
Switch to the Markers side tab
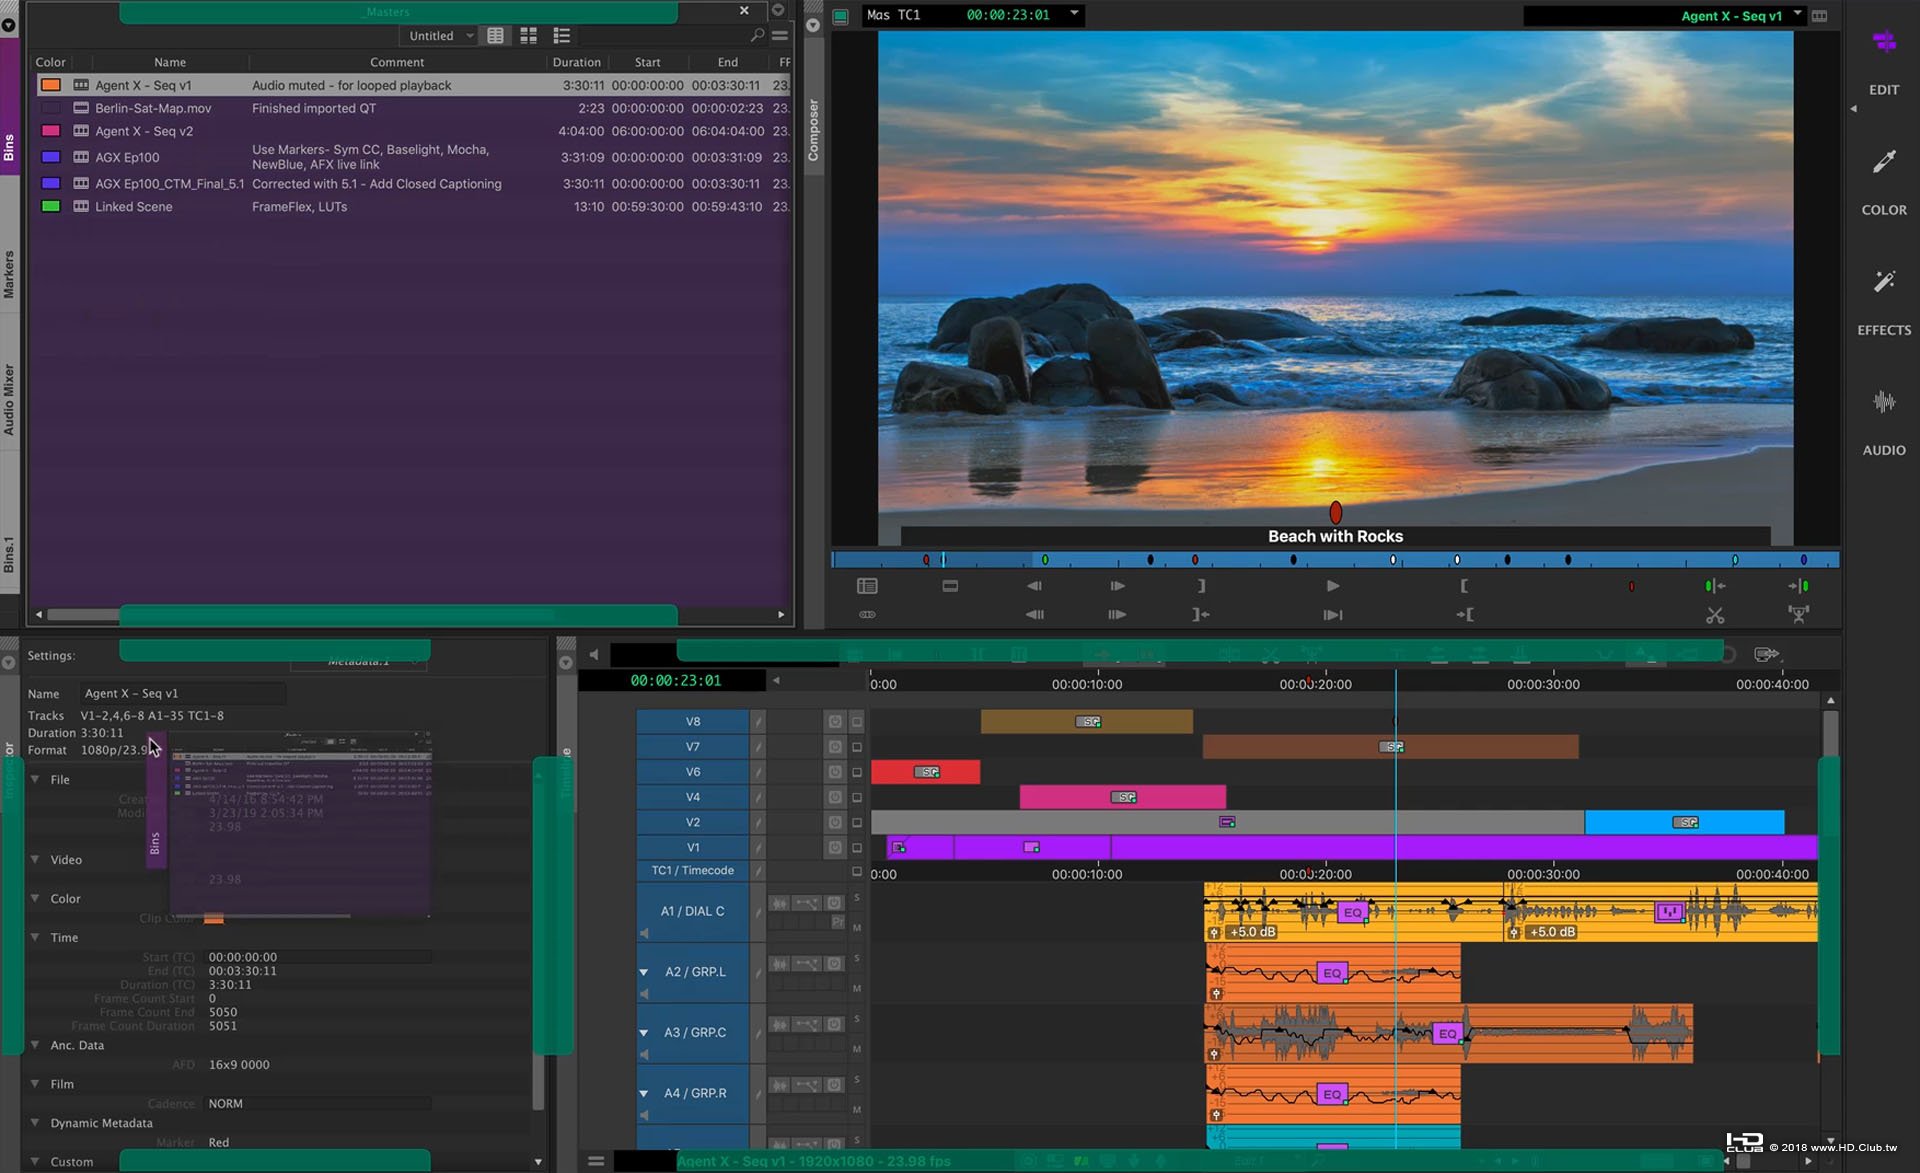point(9,274)
